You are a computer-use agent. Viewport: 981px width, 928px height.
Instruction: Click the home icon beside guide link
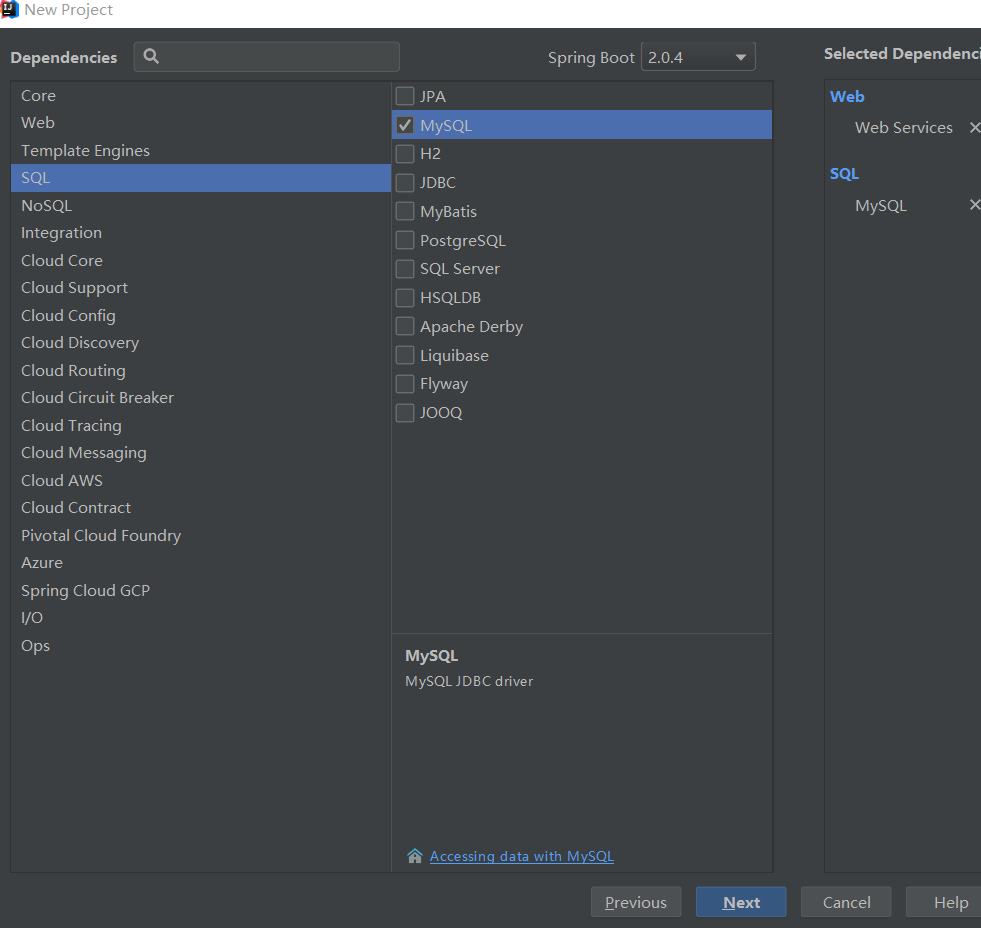(x=415, y=856)
